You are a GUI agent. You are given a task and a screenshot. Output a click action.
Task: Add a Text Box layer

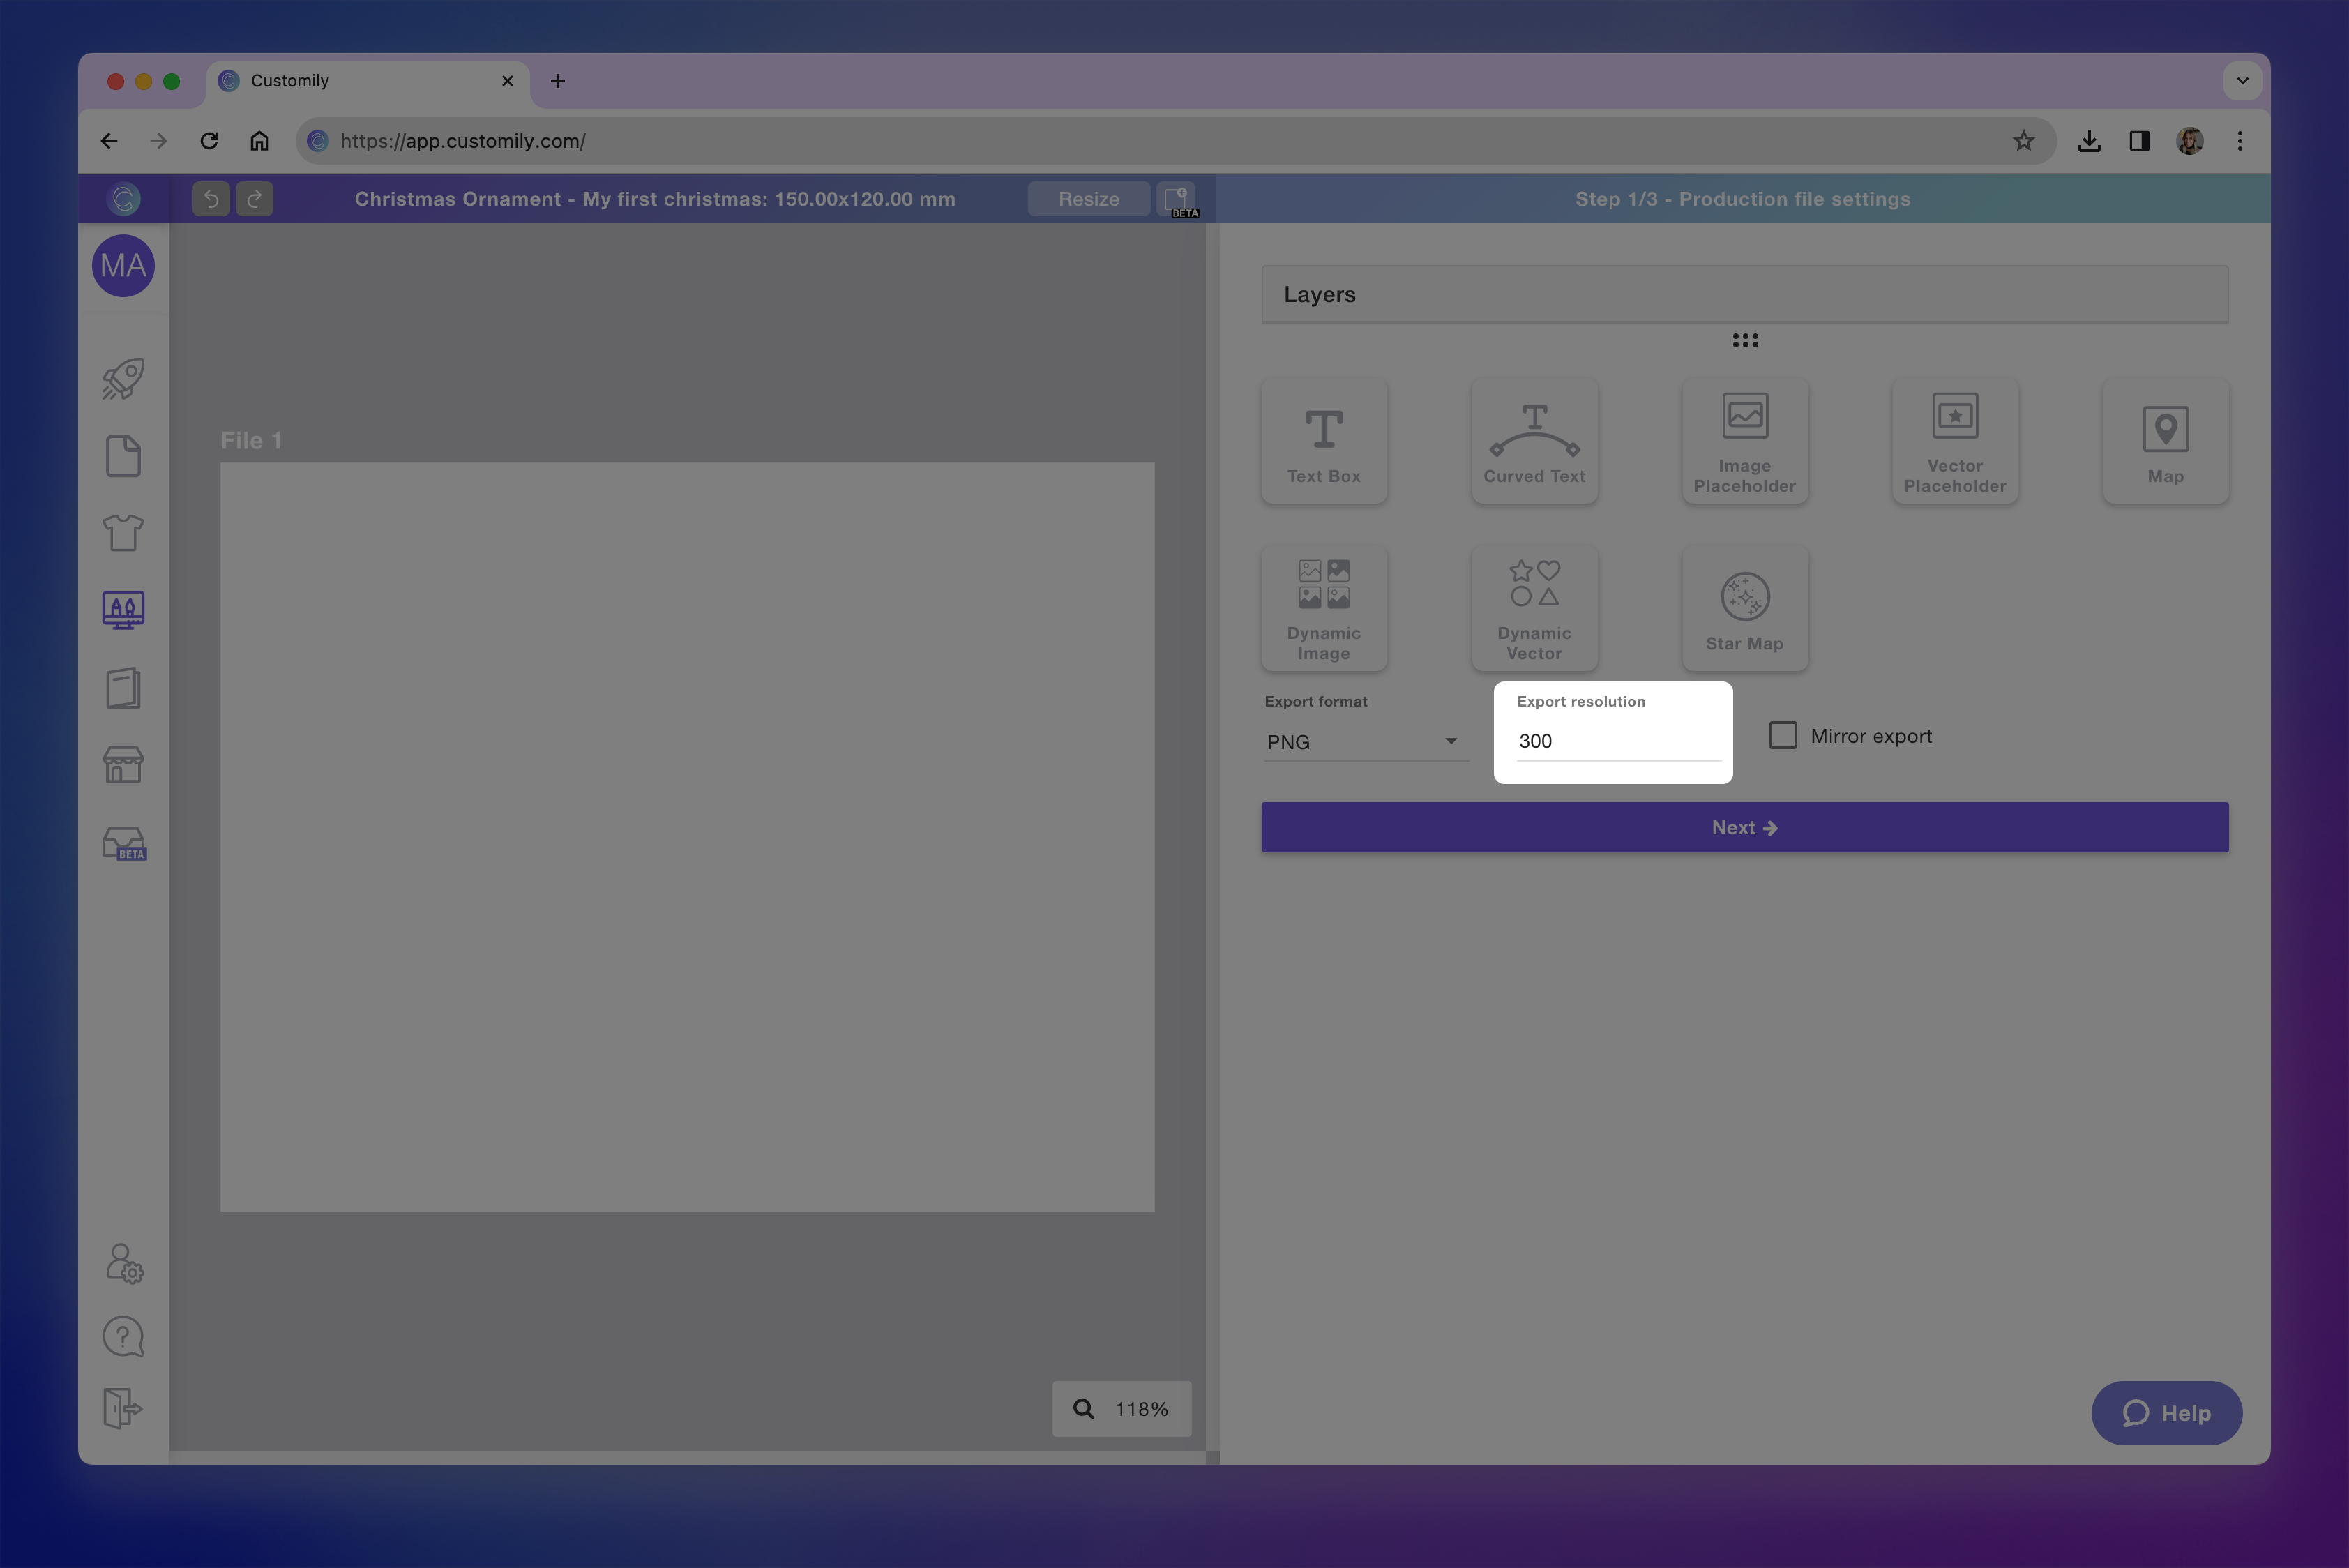(1324, 440)
